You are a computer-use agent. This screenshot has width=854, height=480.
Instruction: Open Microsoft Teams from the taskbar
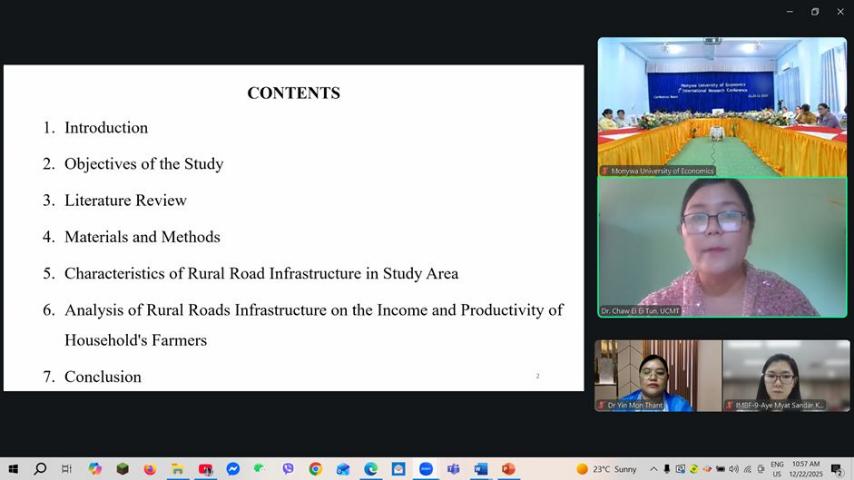[453, 469]
